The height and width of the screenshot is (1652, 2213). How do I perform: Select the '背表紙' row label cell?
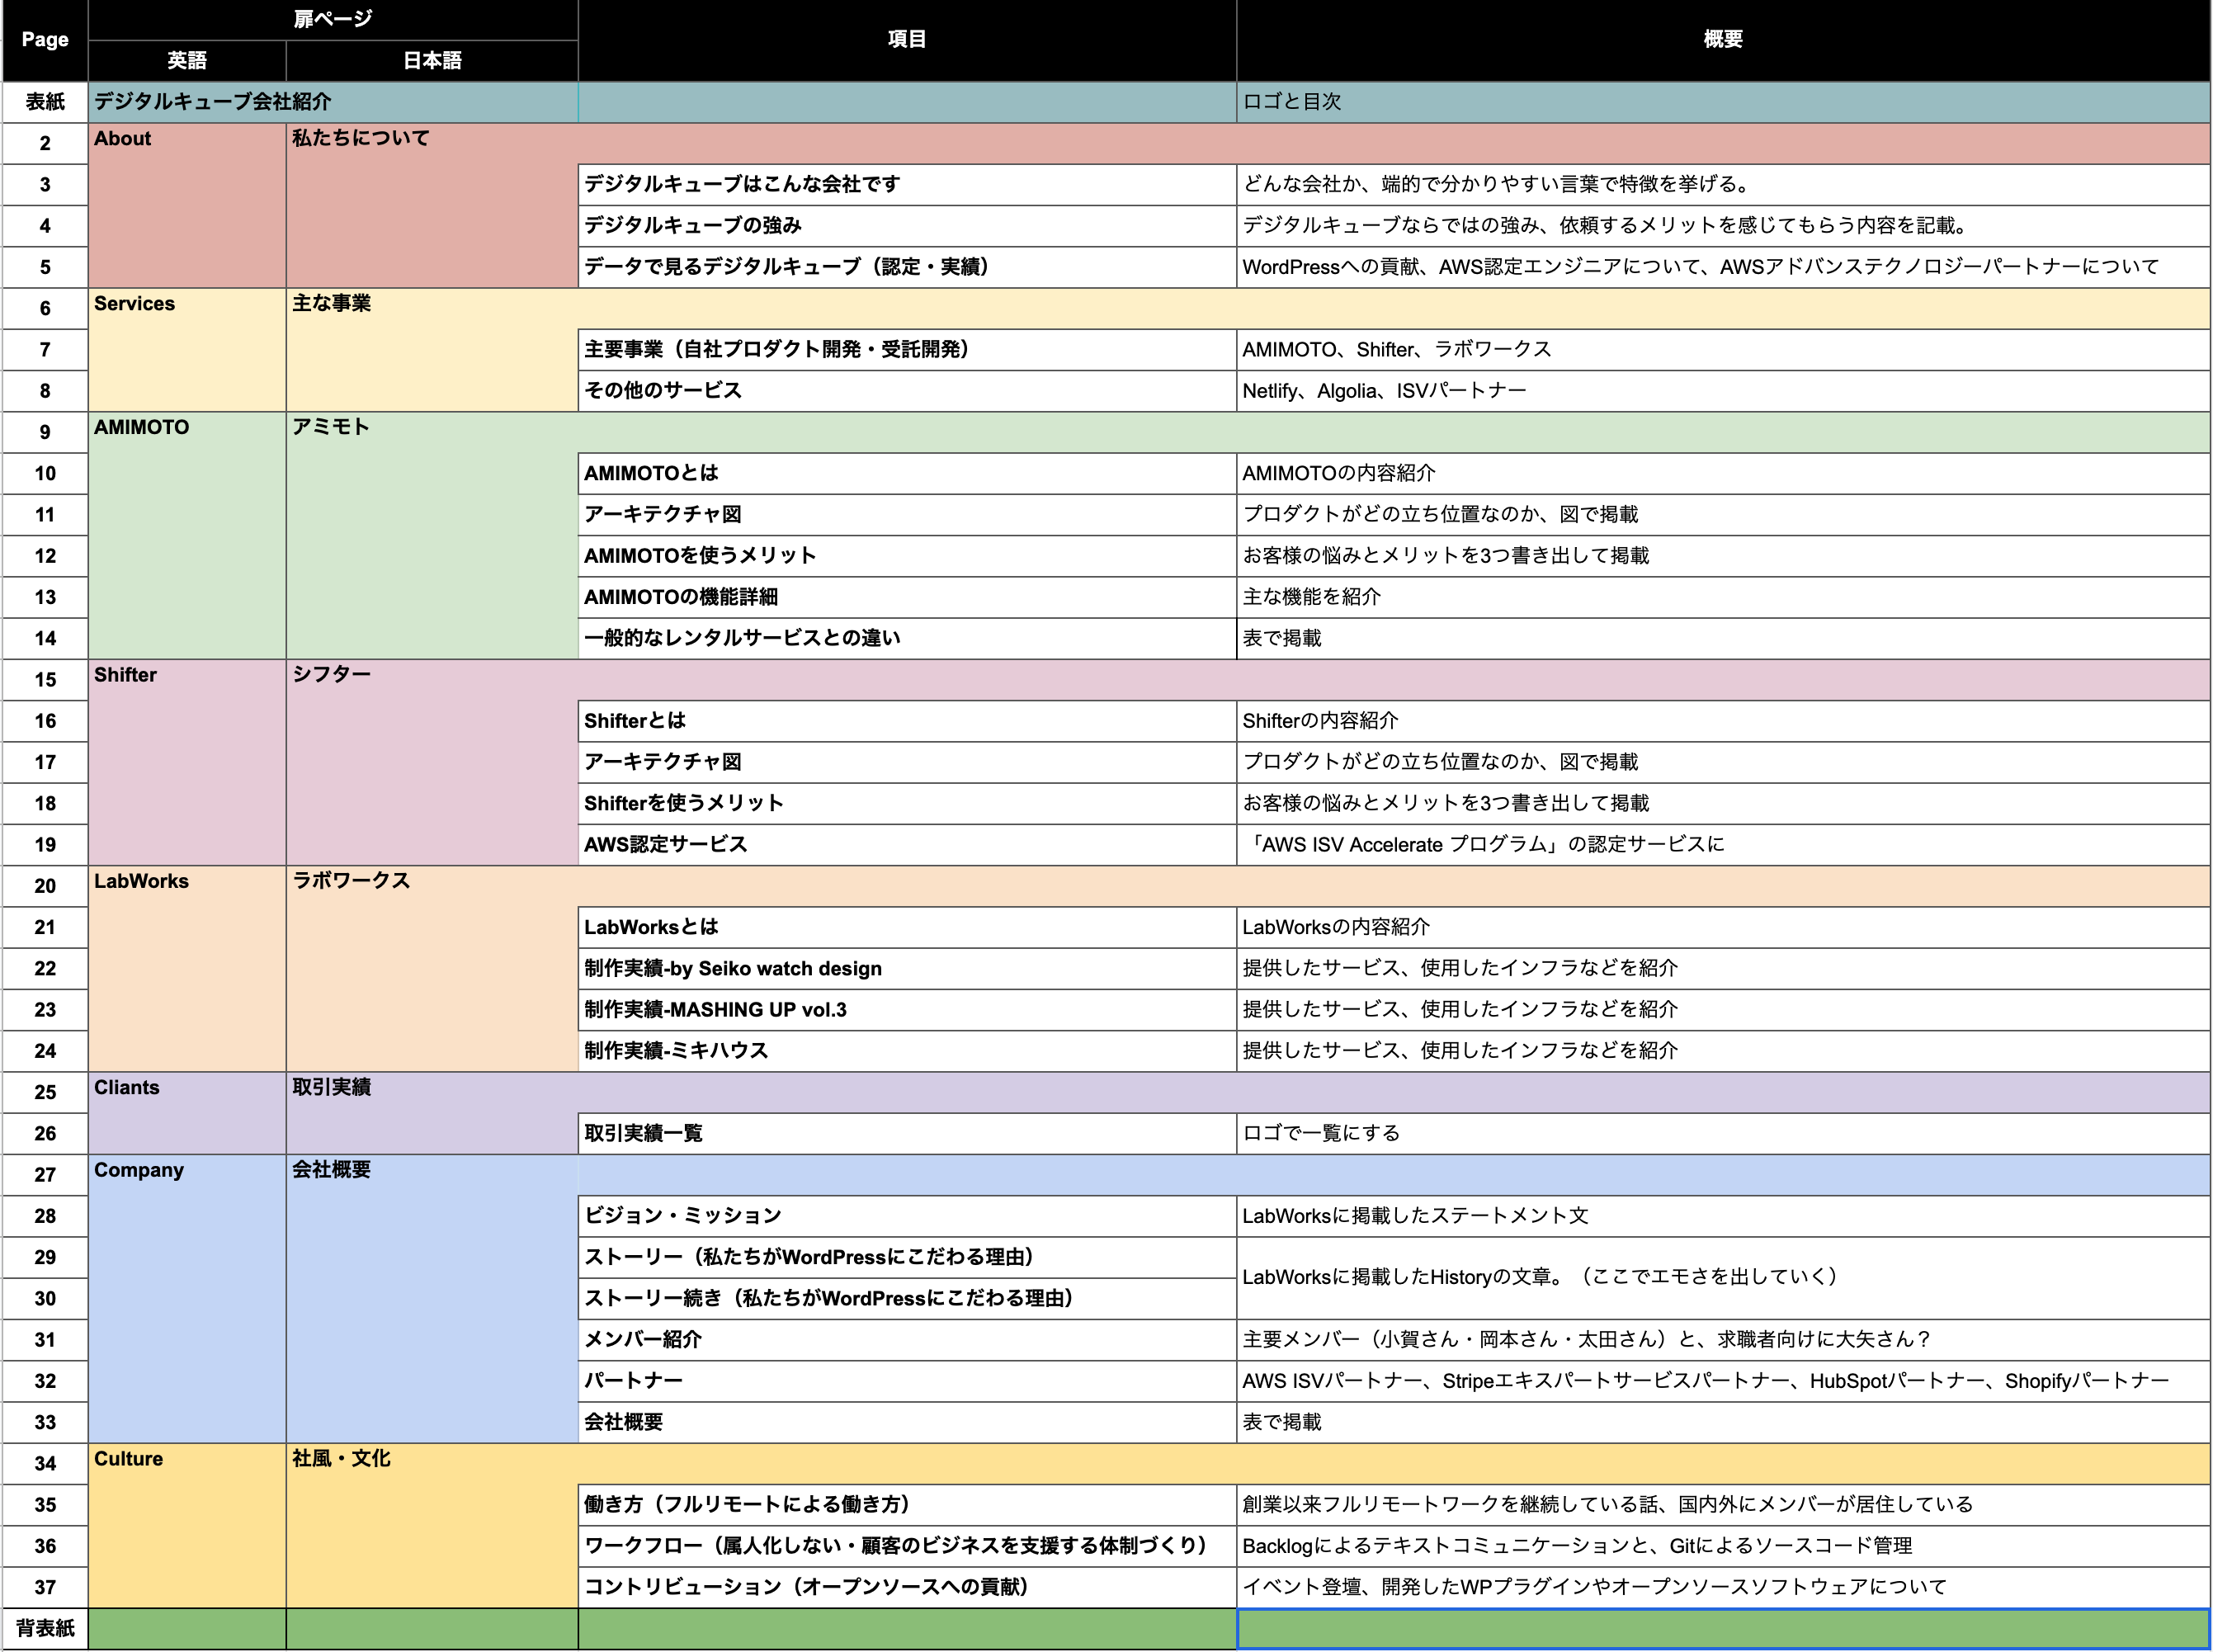(45, 1629)
